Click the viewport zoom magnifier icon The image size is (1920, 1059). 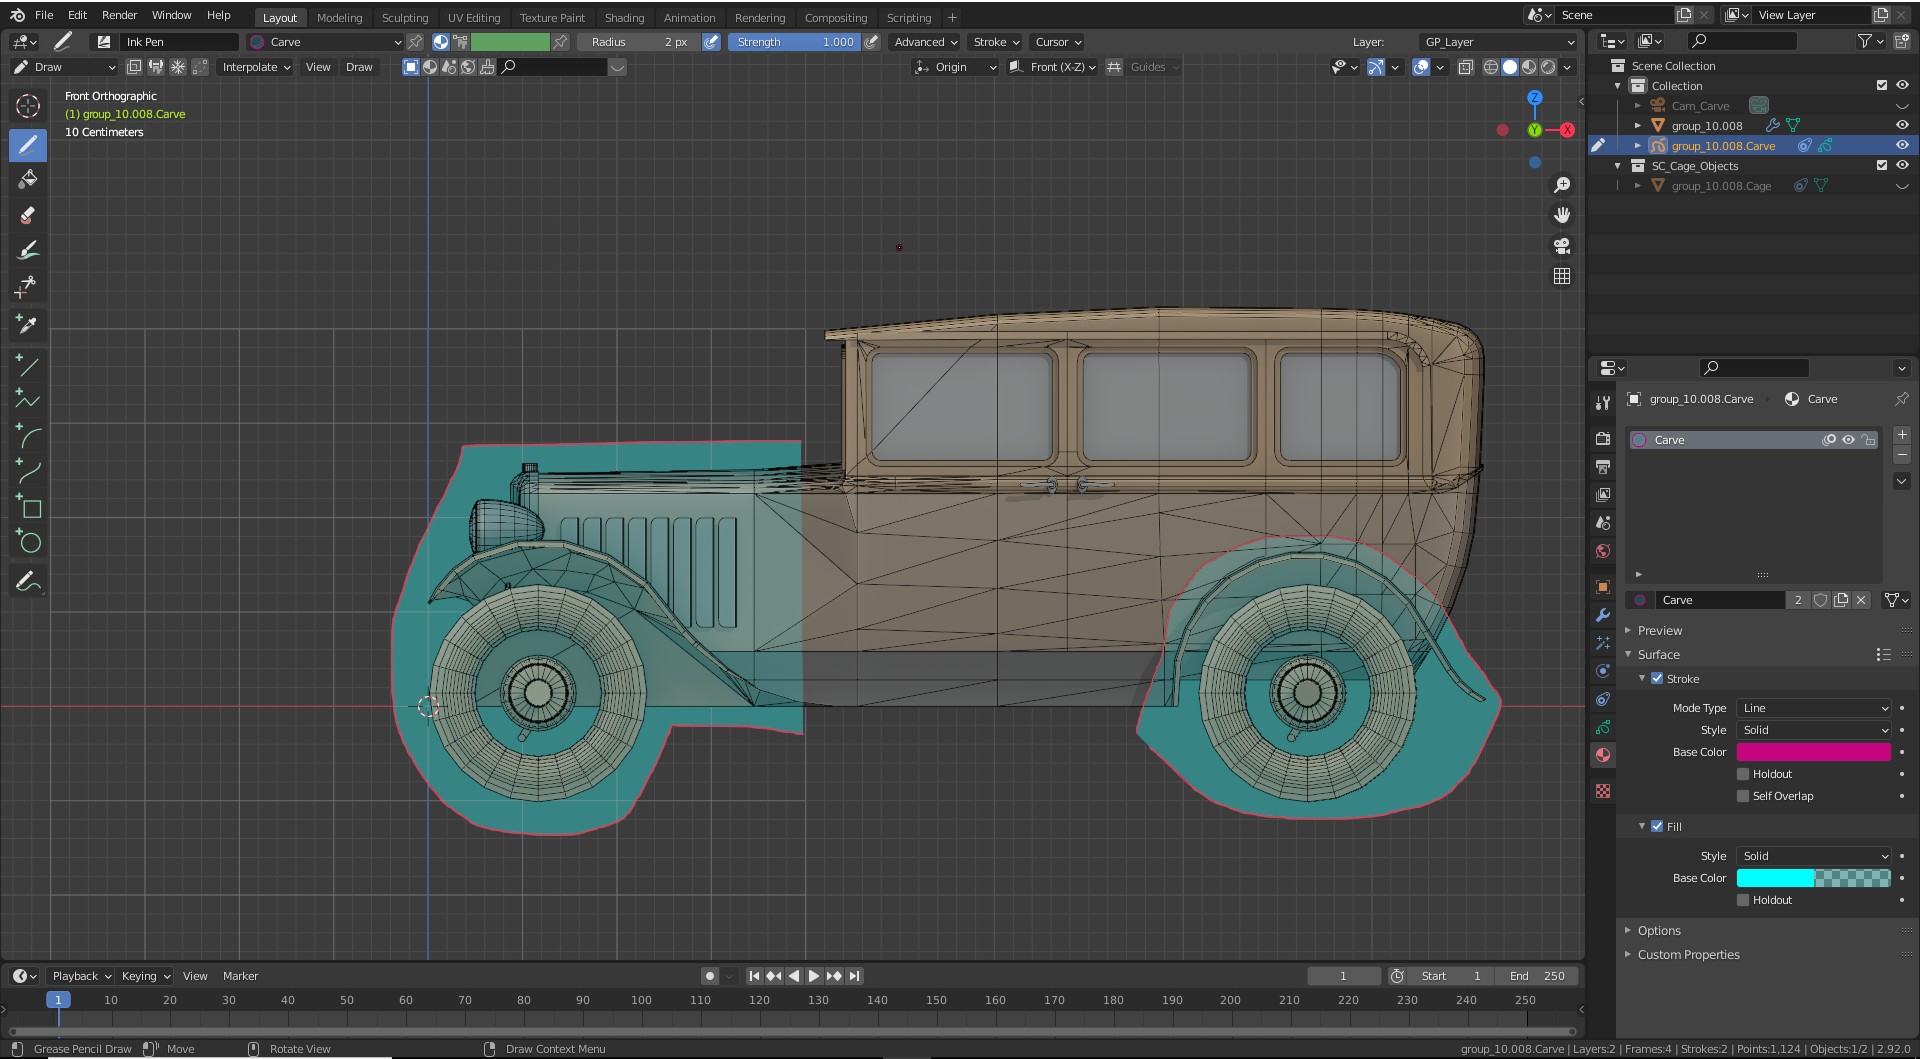coord(1562,185)
